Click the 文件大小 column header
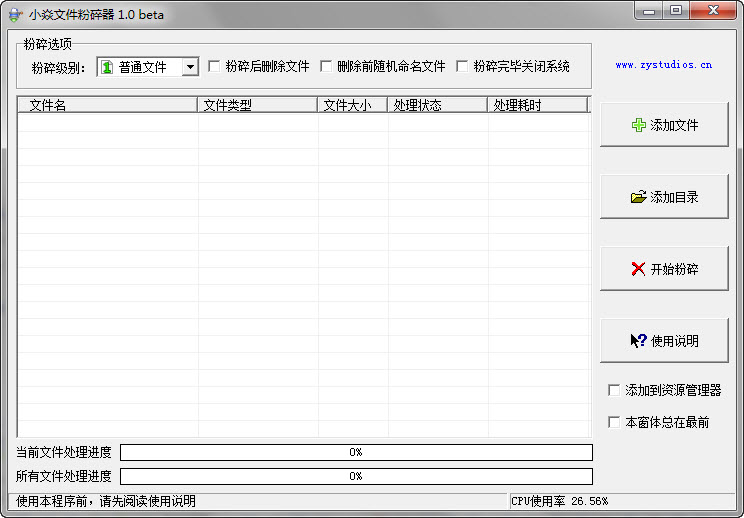Screen dimensions: 744x518 pos(353,105)
